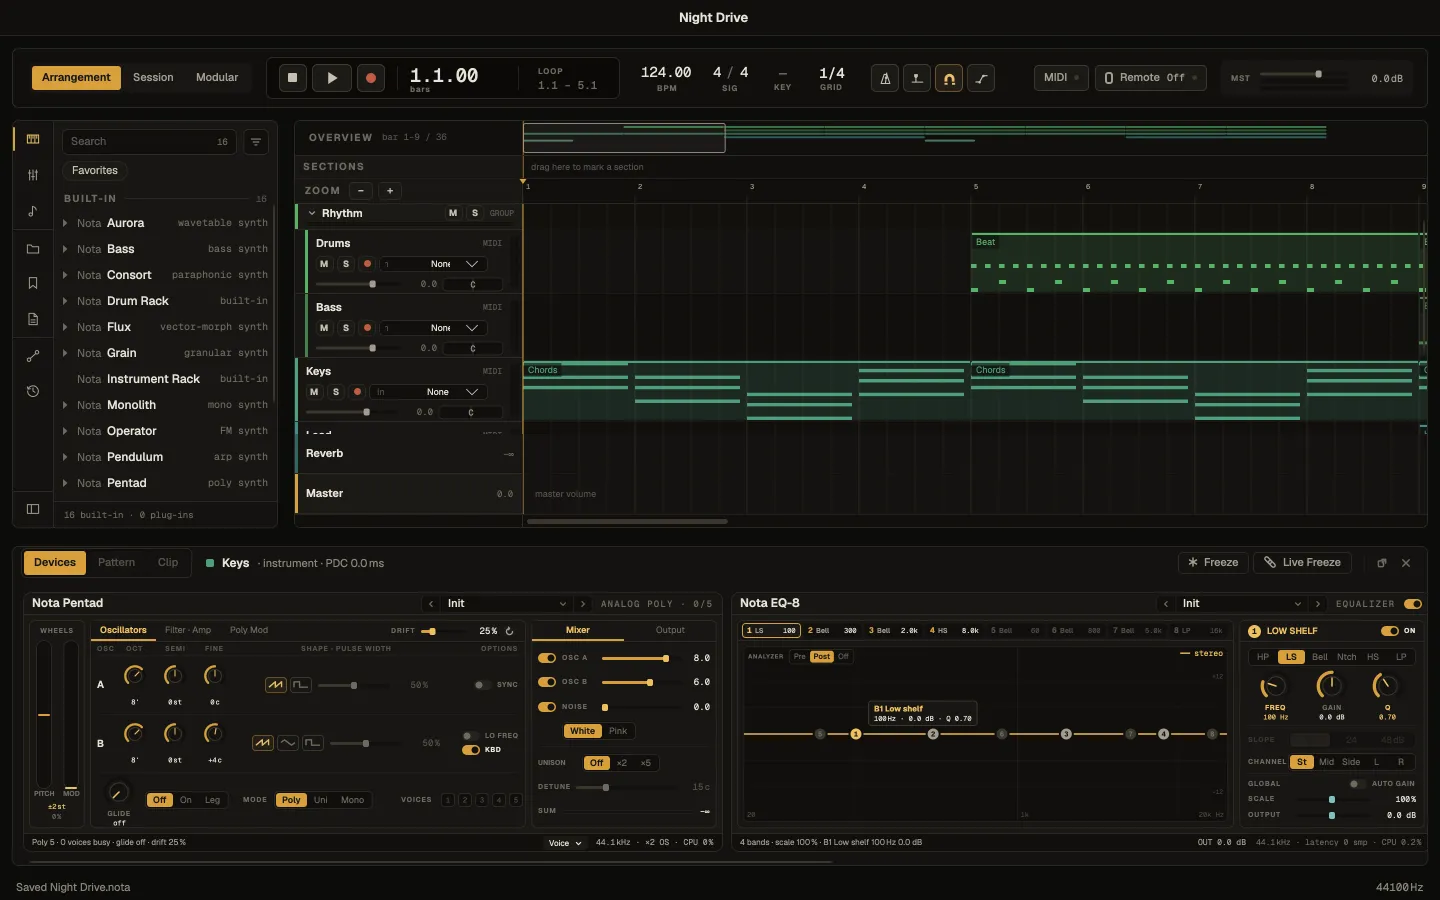Click the browser filter icon beside Search
Image resolution: width=1440 pixels, height=900 pixels.
pos(256,142)
